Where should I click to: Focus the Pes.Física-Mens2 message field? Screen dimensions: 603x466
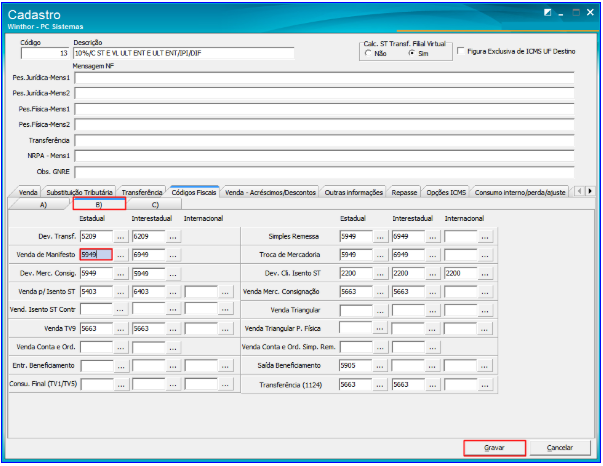point(324,125)
